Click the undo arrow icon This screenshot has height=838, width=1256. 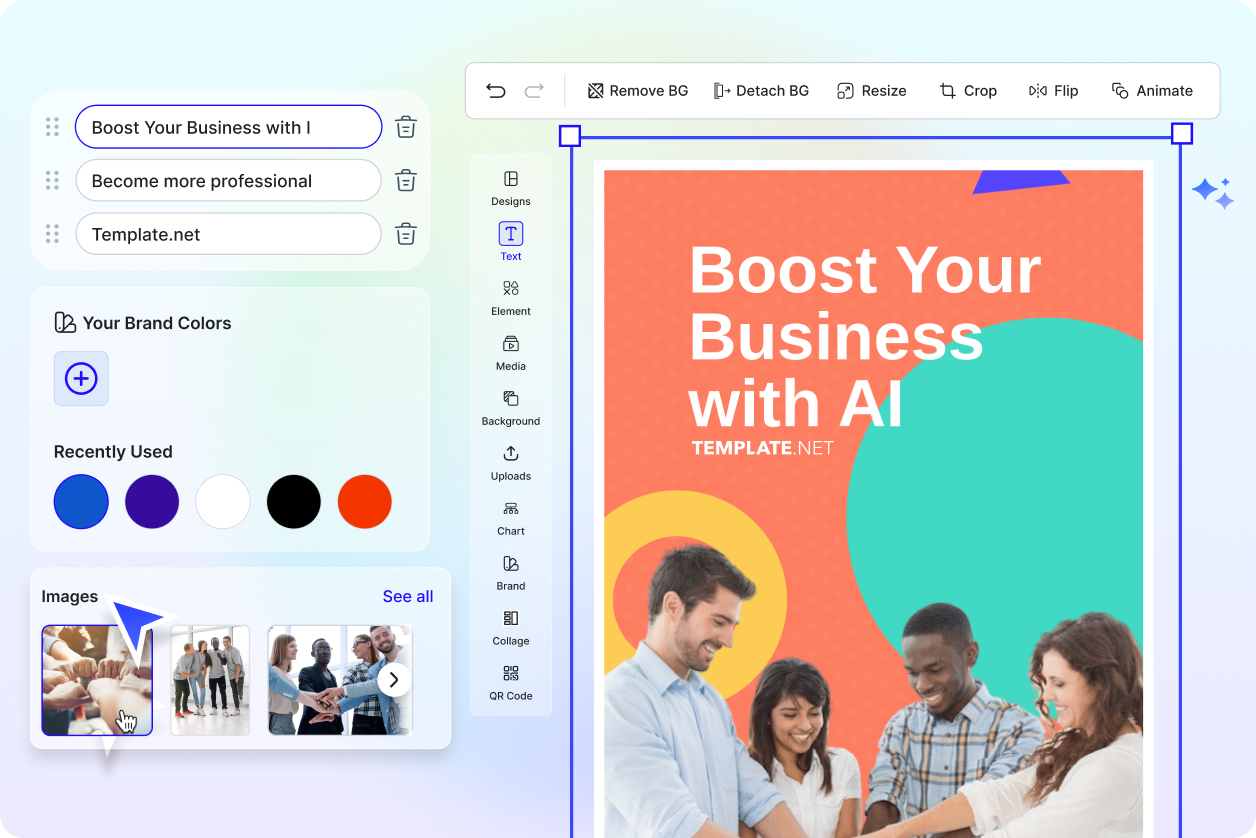(x=496, y=91)
